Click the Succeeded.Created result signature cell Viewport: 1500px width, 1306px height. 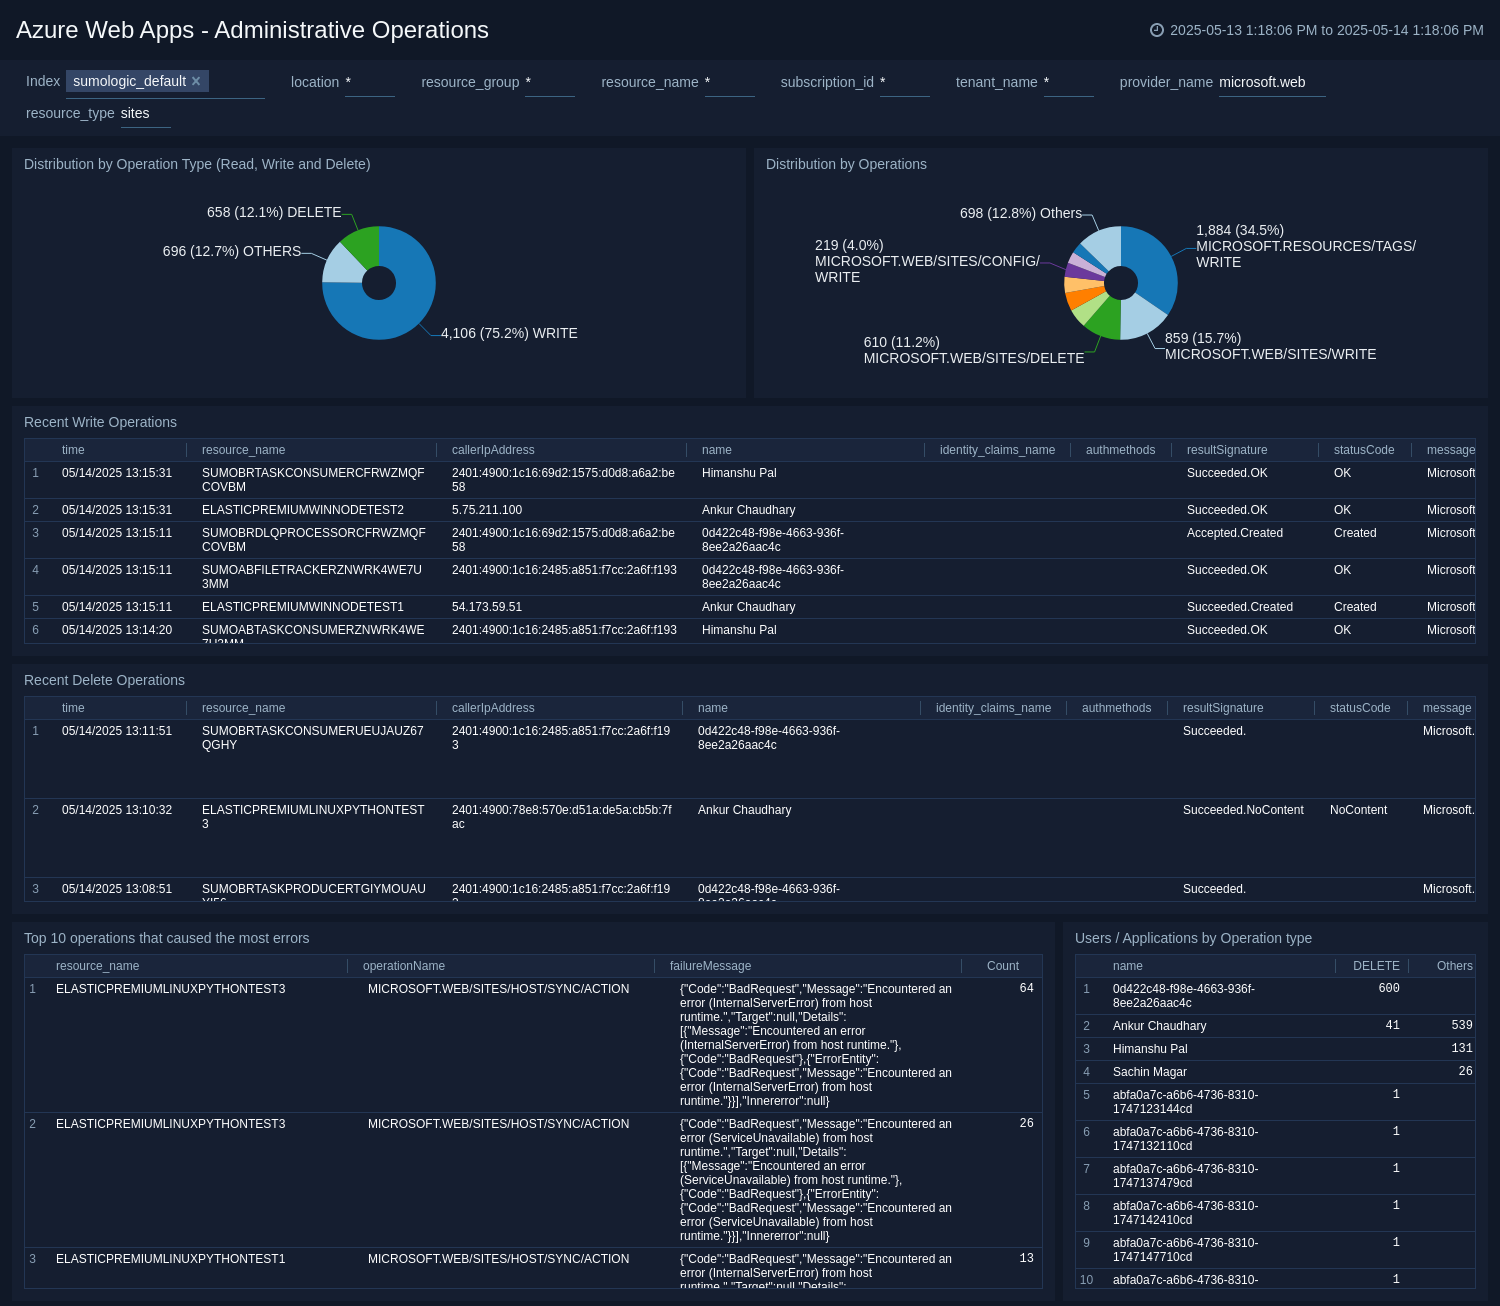pos(1240,607)
